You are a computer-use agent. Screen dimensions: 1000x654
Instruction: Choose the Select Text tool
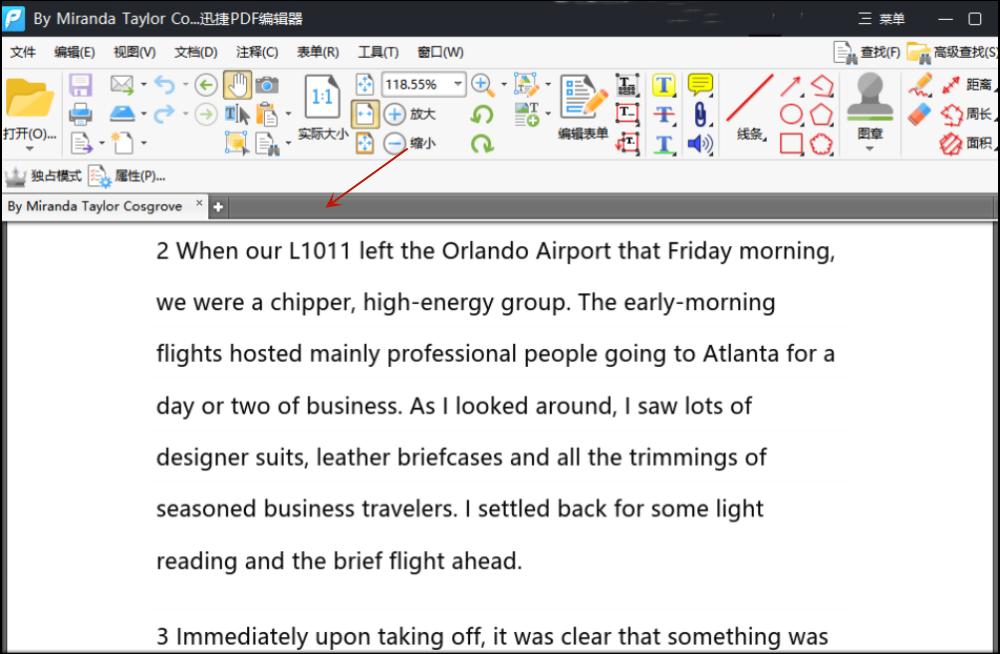click(x=237, y=114)
